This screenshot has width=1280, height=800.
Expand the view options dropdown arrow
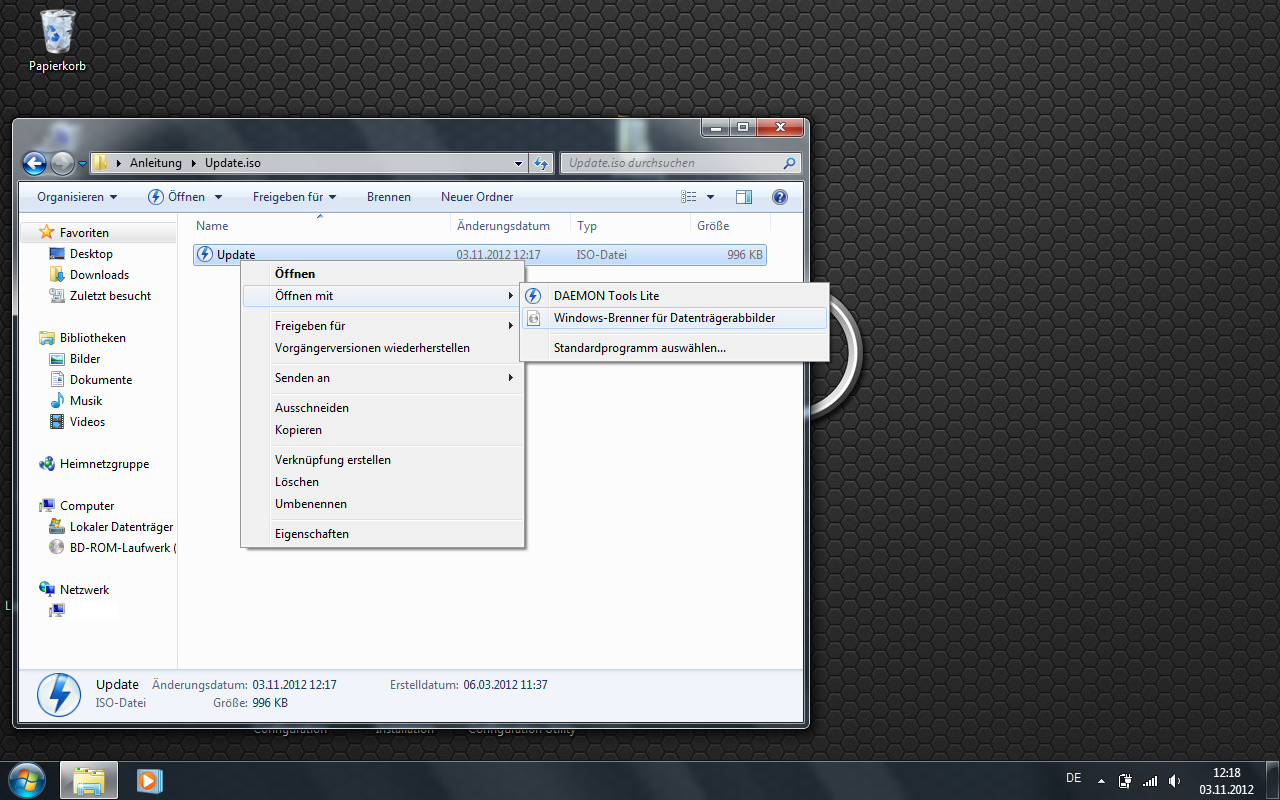click(x=711, y=197)
